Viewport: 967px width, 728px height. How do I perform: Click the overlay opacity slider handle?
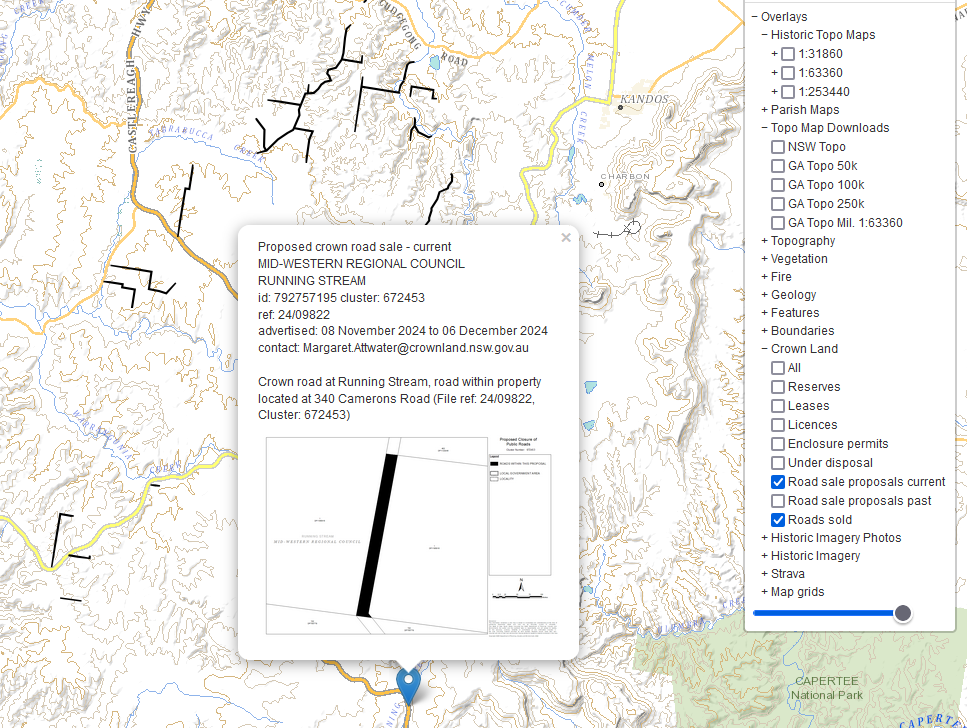tap(902, 613)
